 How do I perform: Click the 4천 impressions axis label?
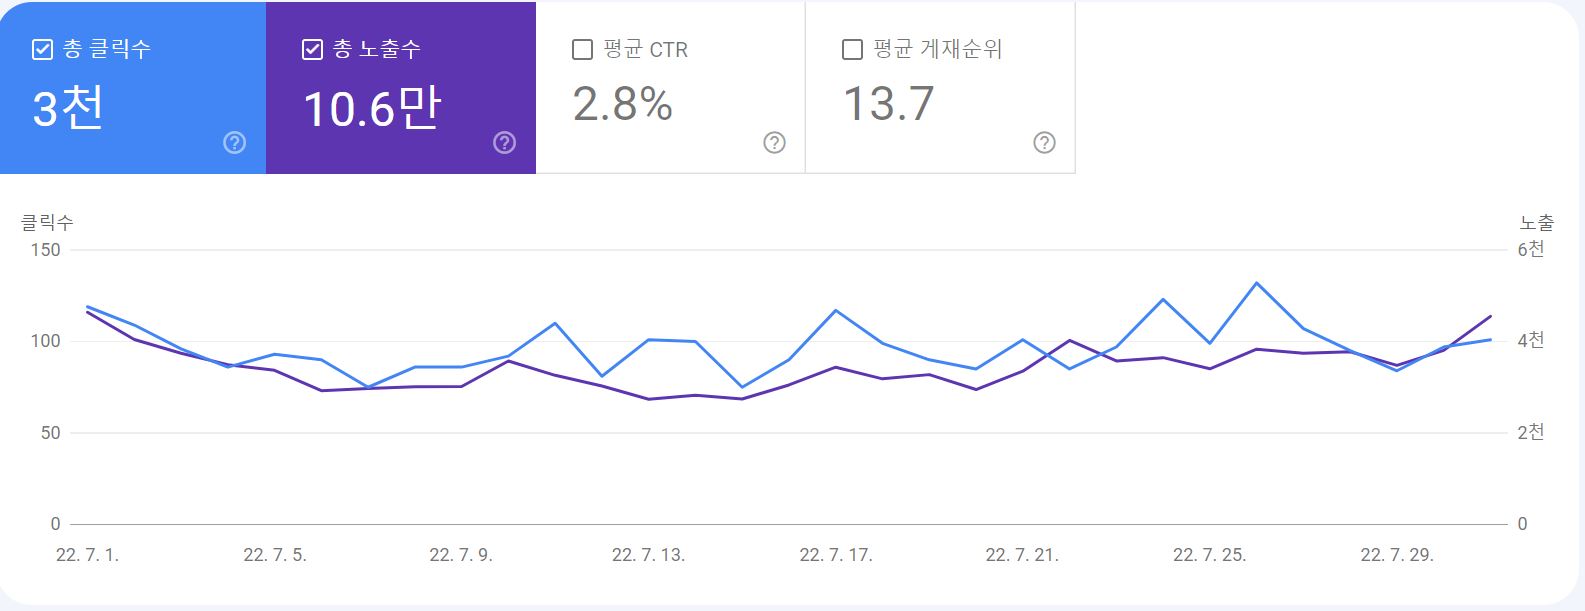click(x=1531, y=340)
